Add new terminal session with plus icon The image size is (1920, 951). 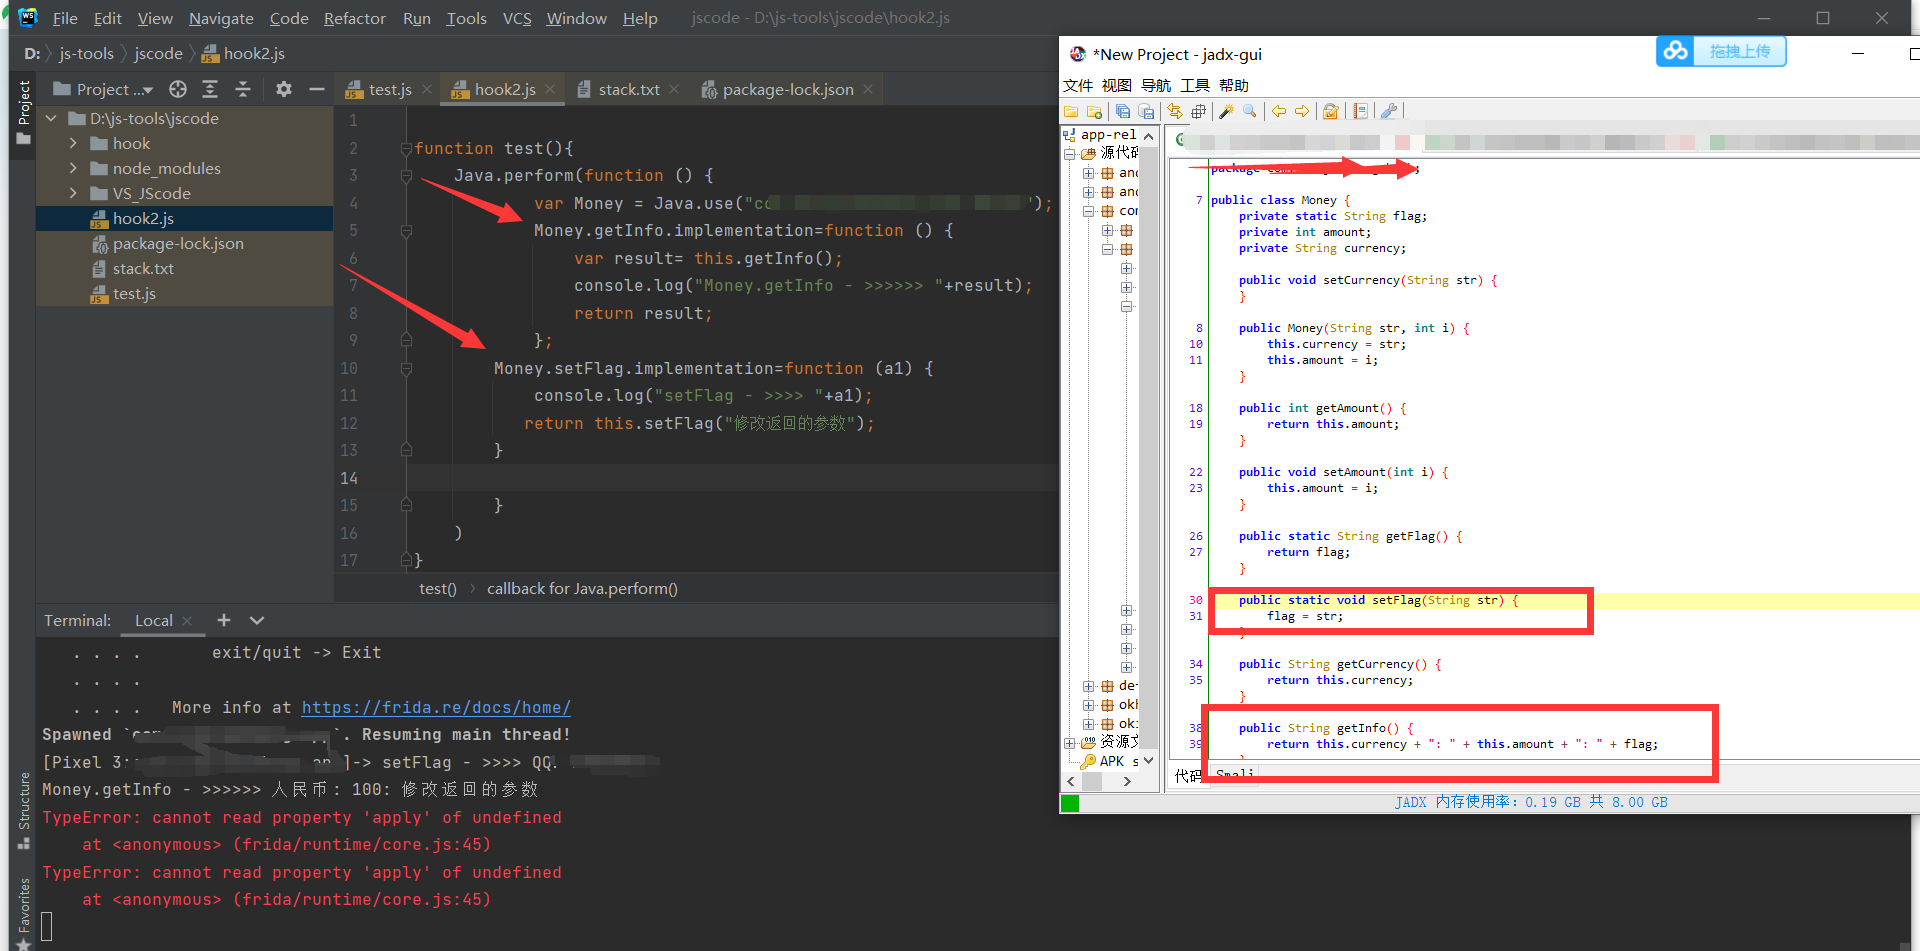(224, 620)
